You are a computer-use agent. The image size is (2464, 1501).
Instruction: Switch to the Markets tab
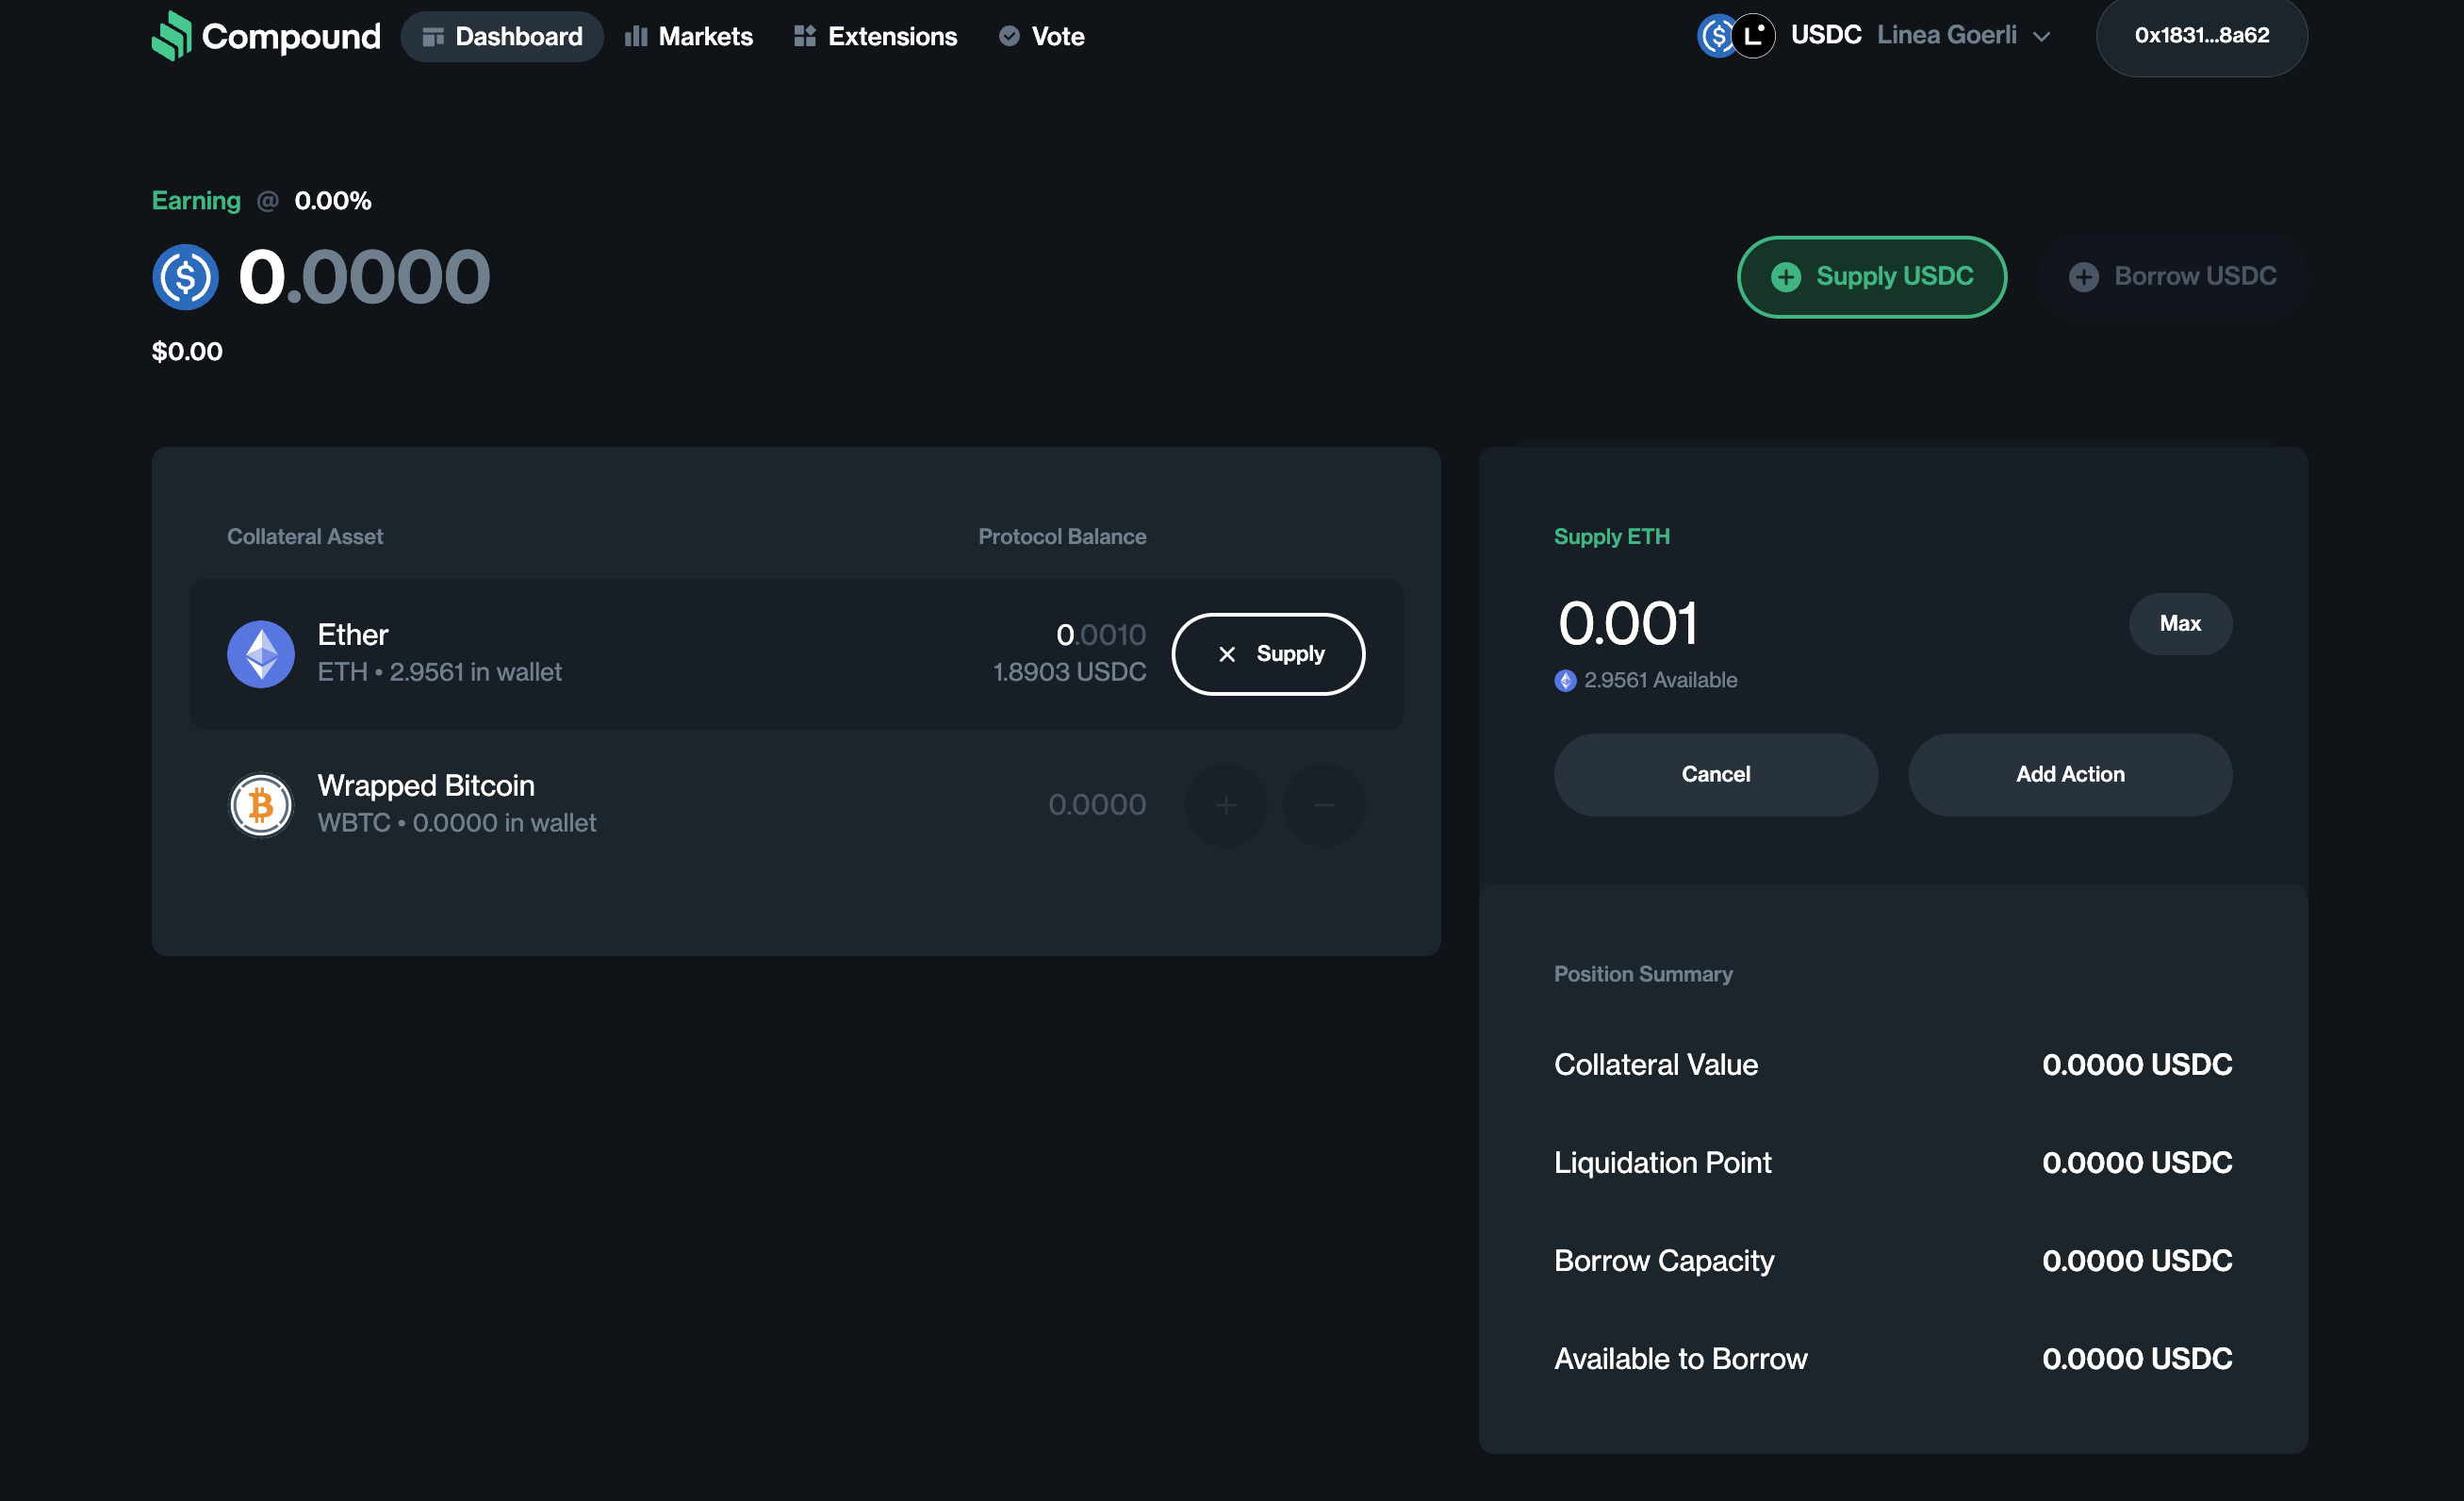click(689, 37)
